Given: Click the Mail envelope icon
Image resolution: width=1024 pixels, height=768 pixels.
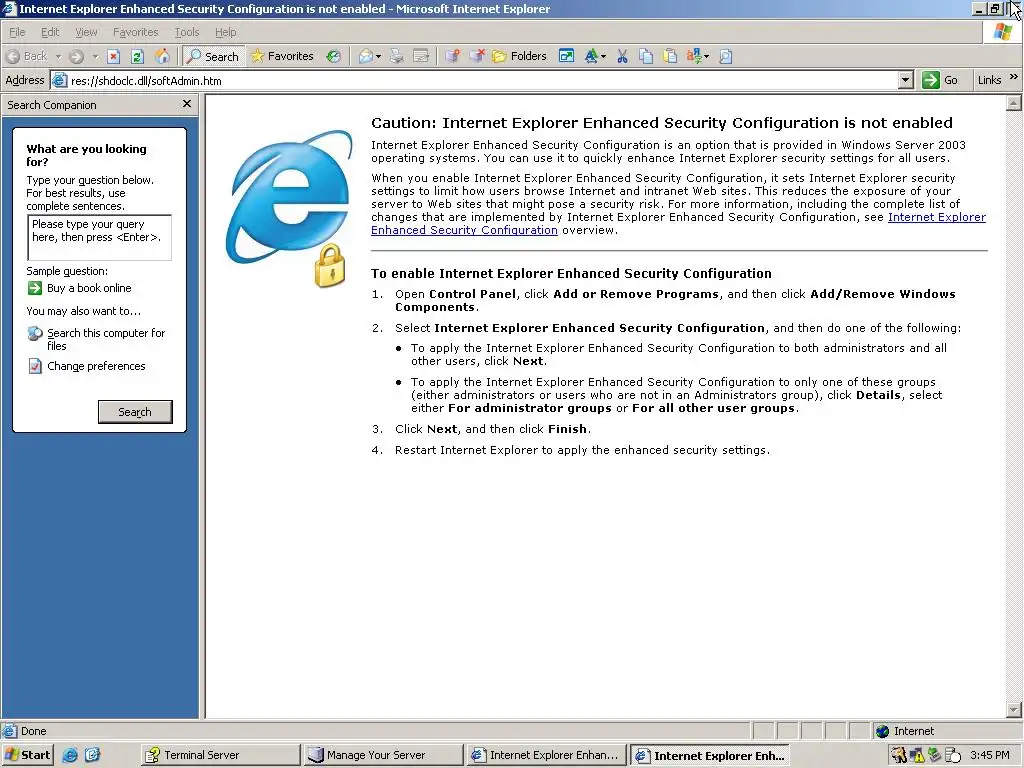Looking at the screenshot, I should pyautogui.click(x=366, y=57).
